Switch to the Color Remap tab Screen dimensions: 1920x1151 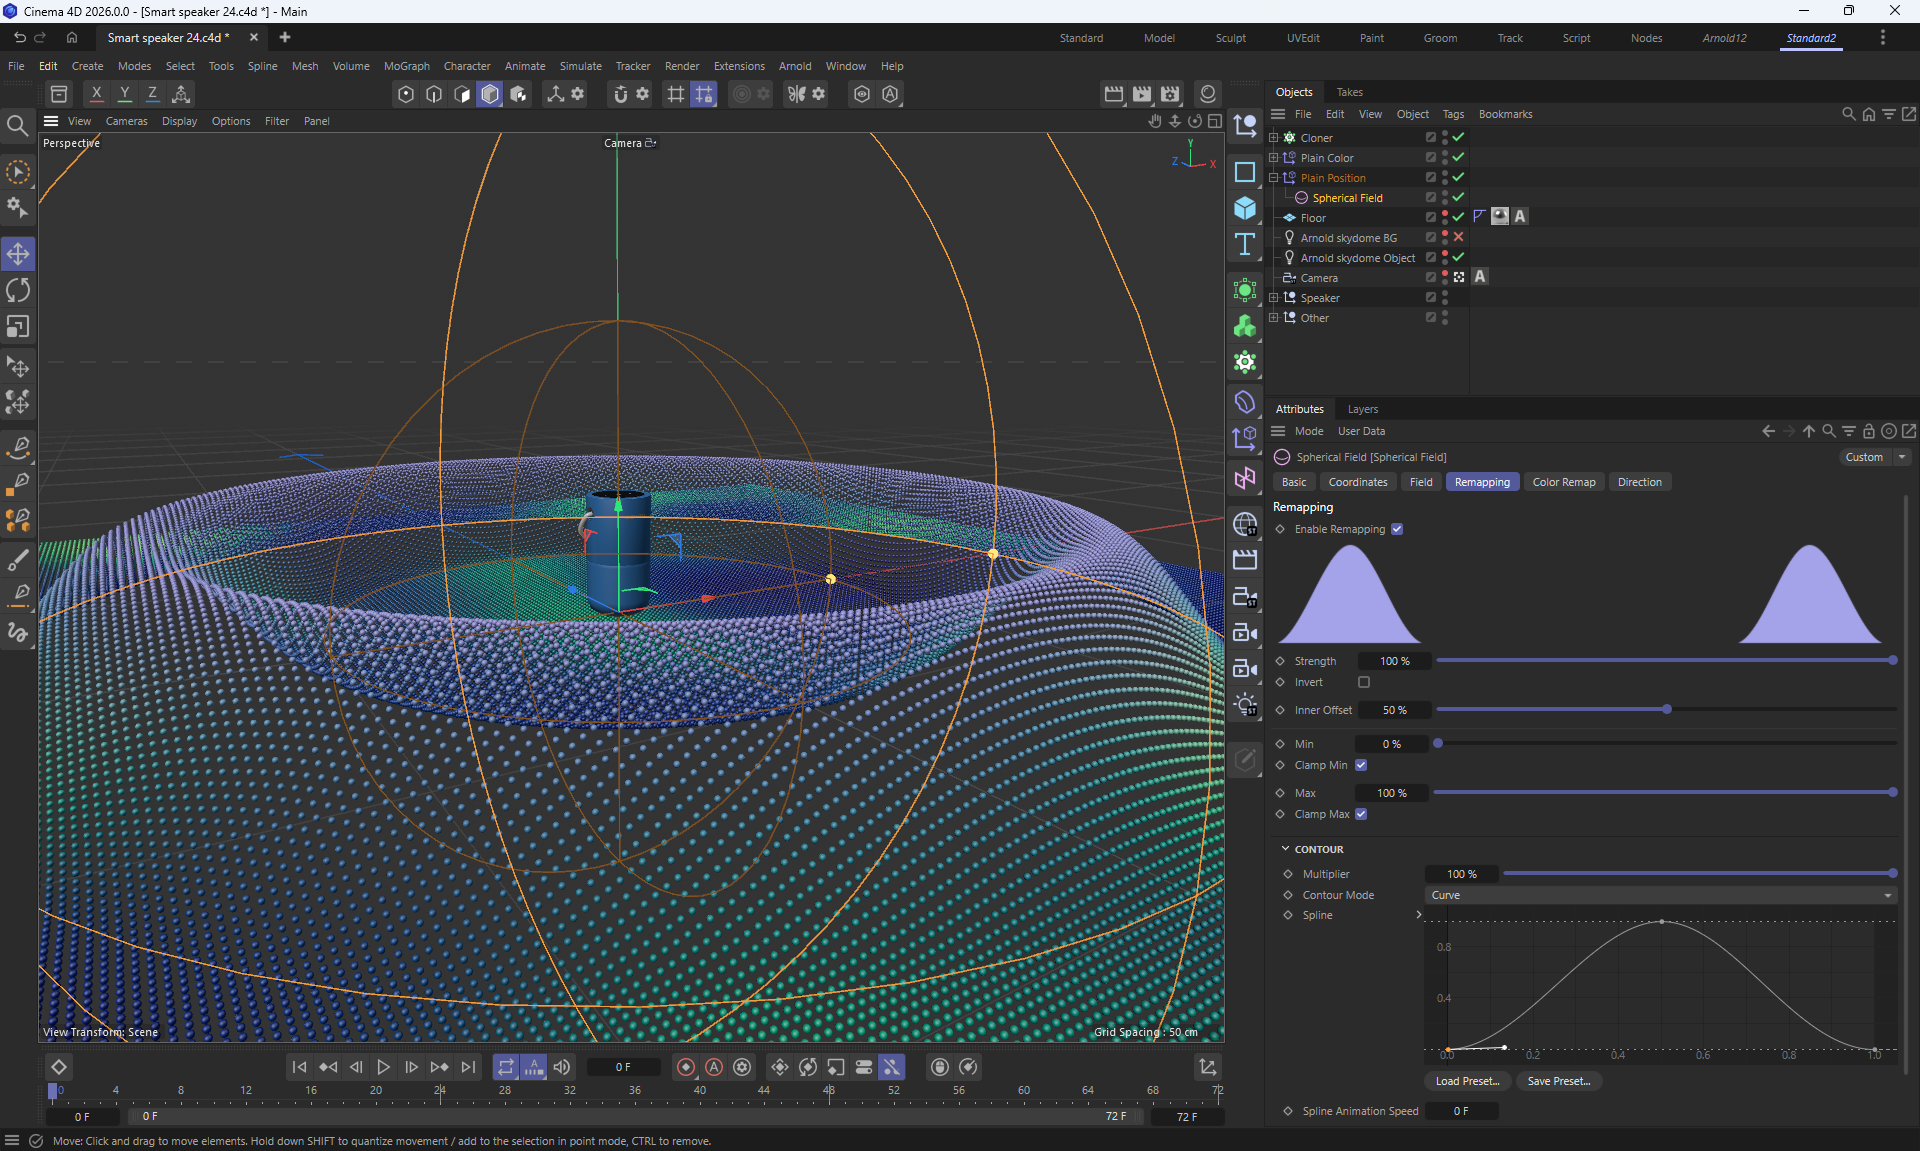pos(1563,482)
